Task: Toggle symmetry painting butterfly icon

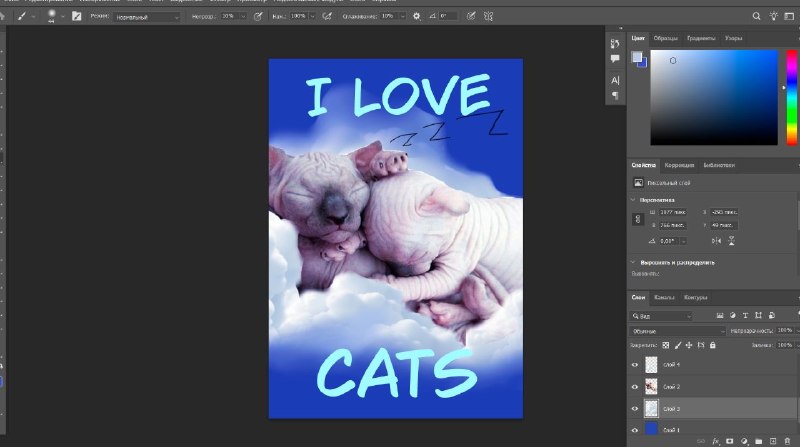Action: 488,16
